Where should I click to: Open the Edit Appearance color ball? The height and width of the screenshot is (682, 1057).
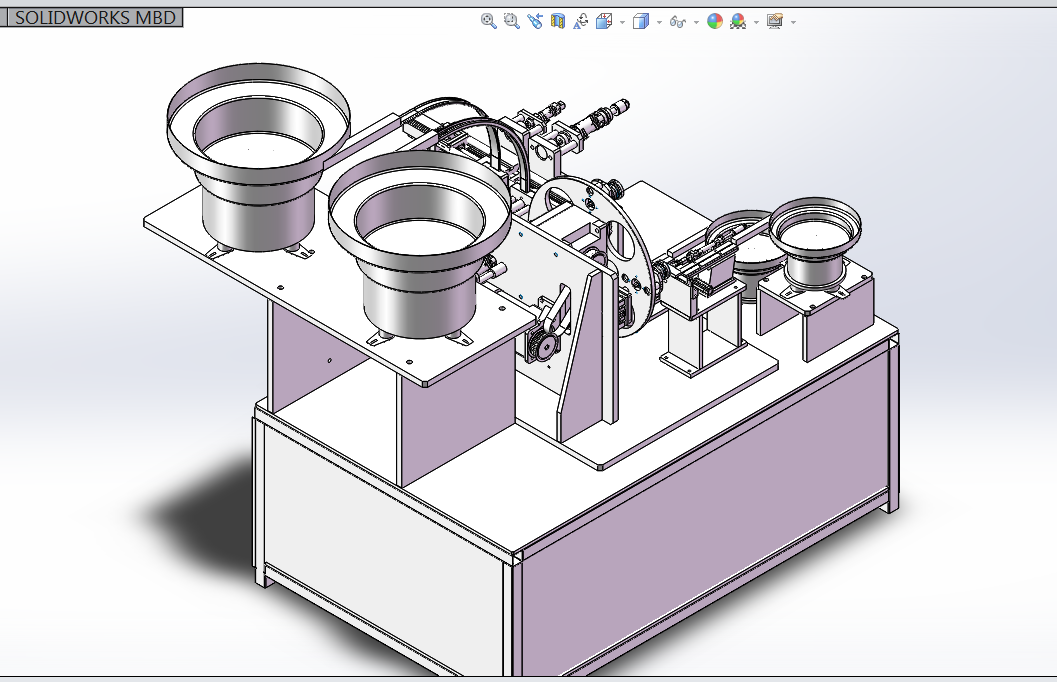click(x=715, y=22)
